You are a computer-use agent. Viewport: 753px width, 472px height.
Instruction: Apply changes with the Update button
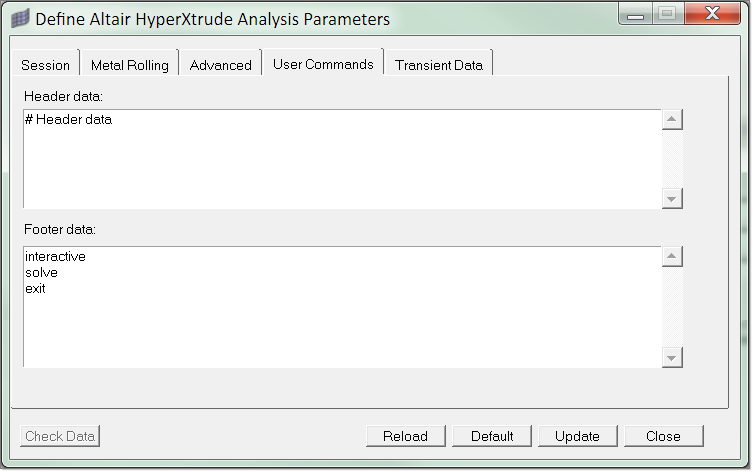point(577,436)
